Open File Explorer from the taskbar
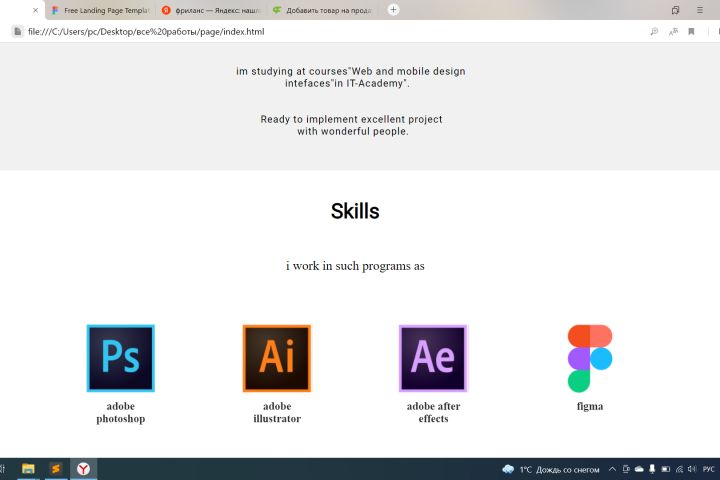 pos(28,469)
